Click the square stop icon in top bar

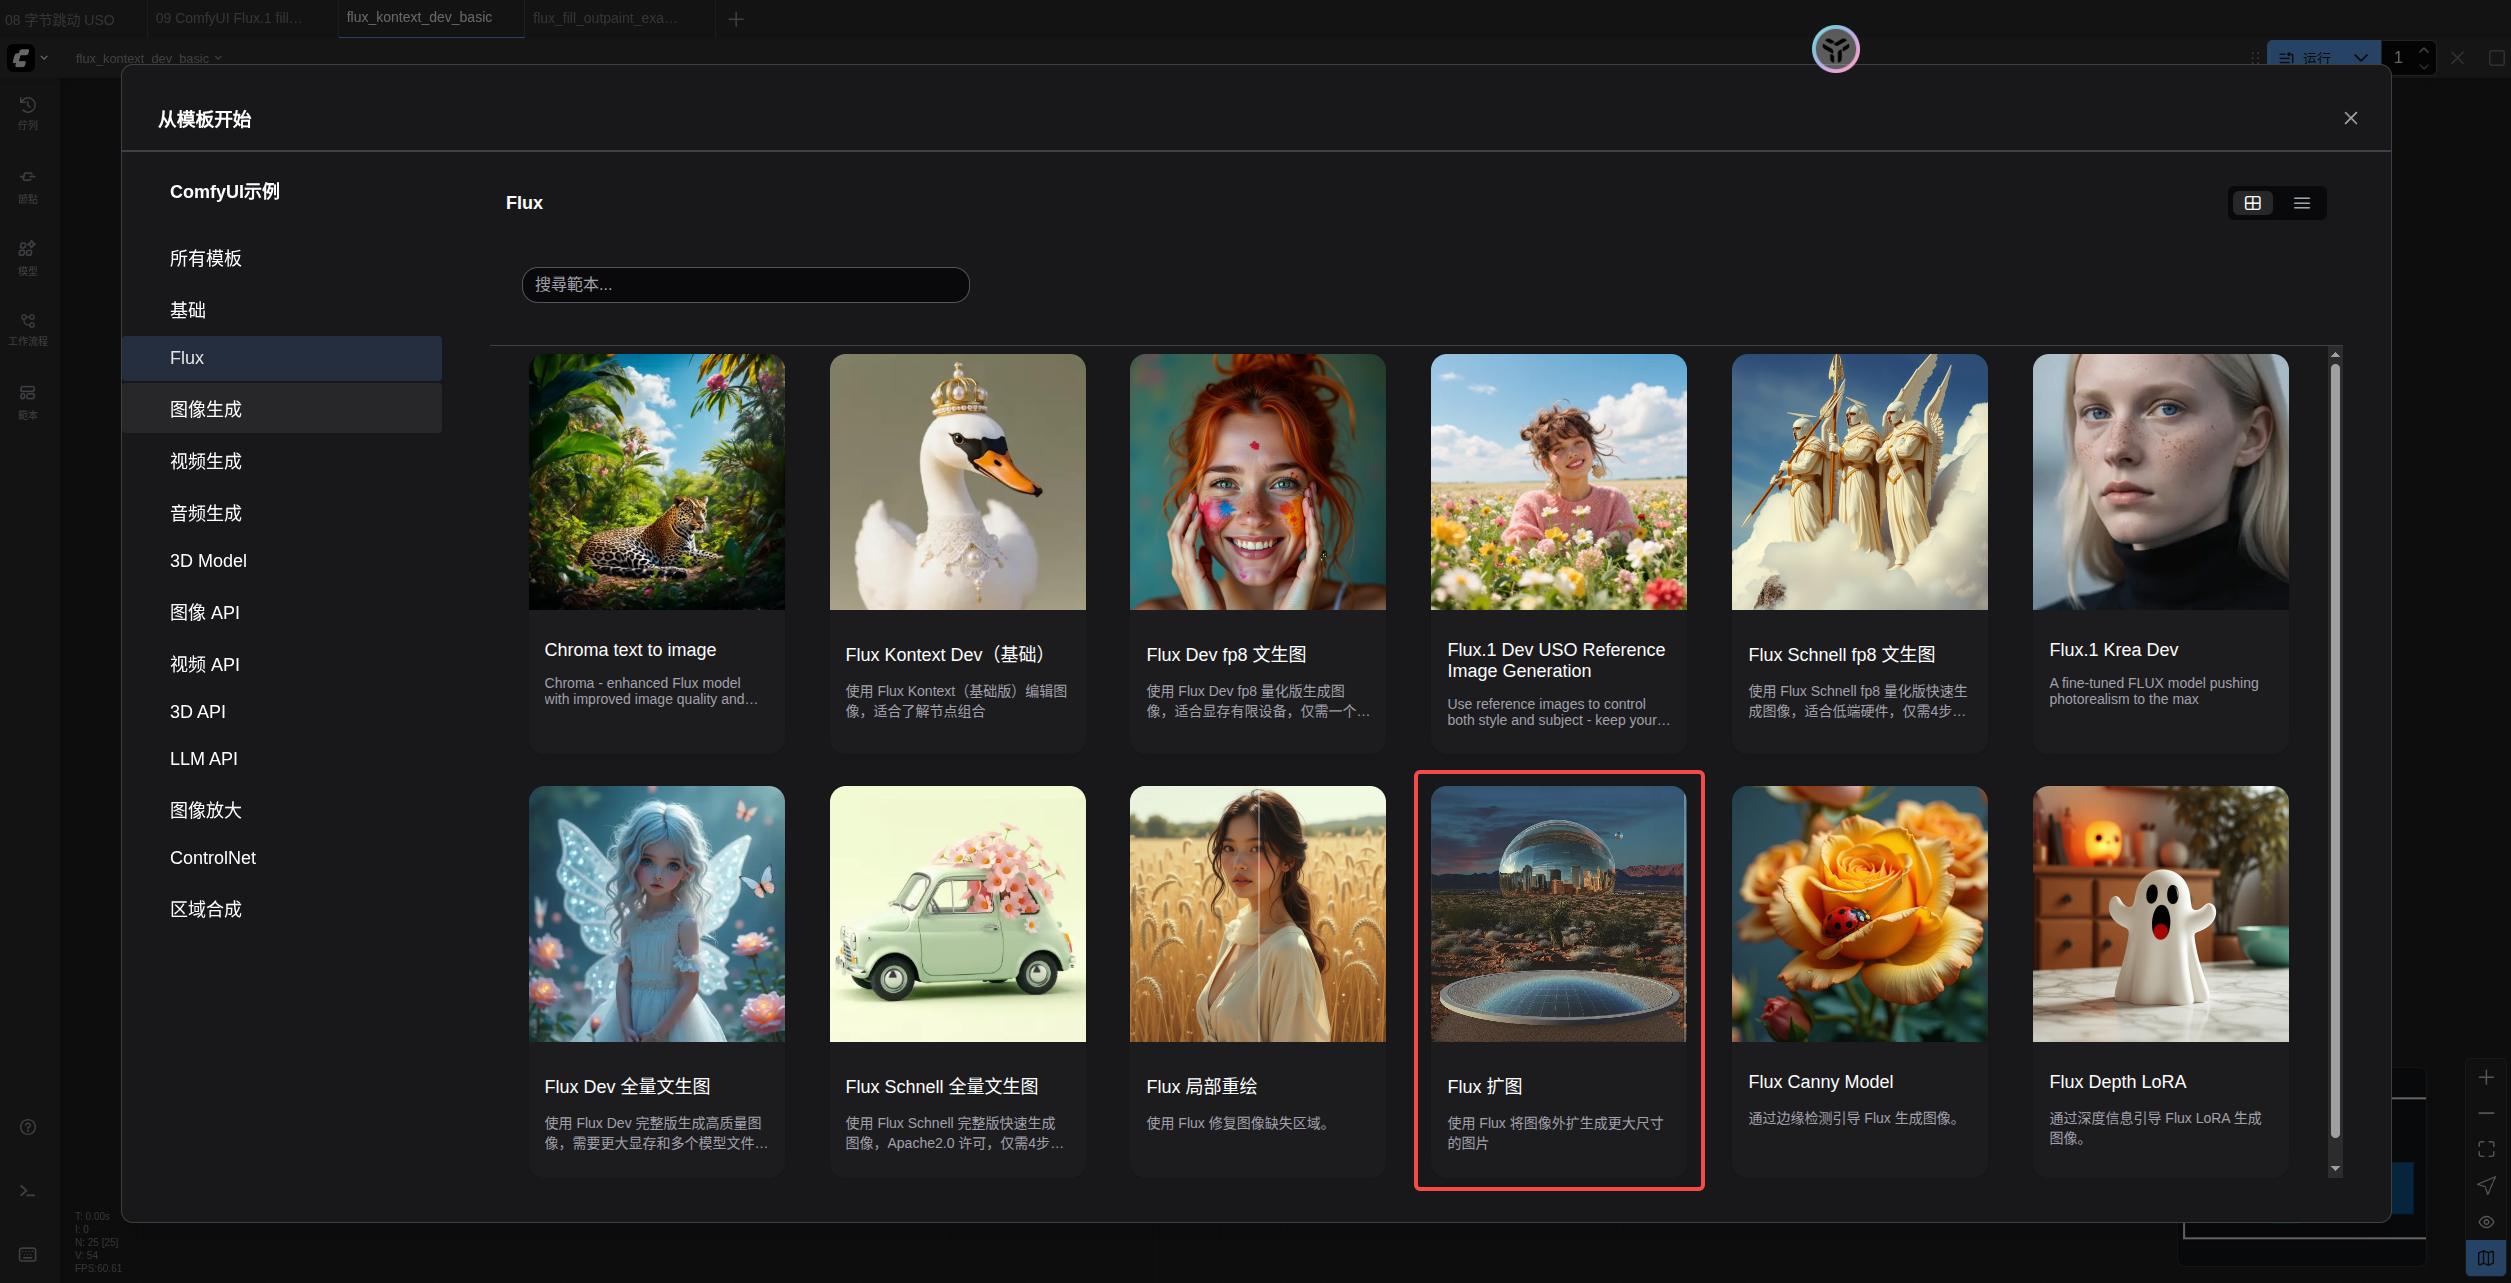2496,58
